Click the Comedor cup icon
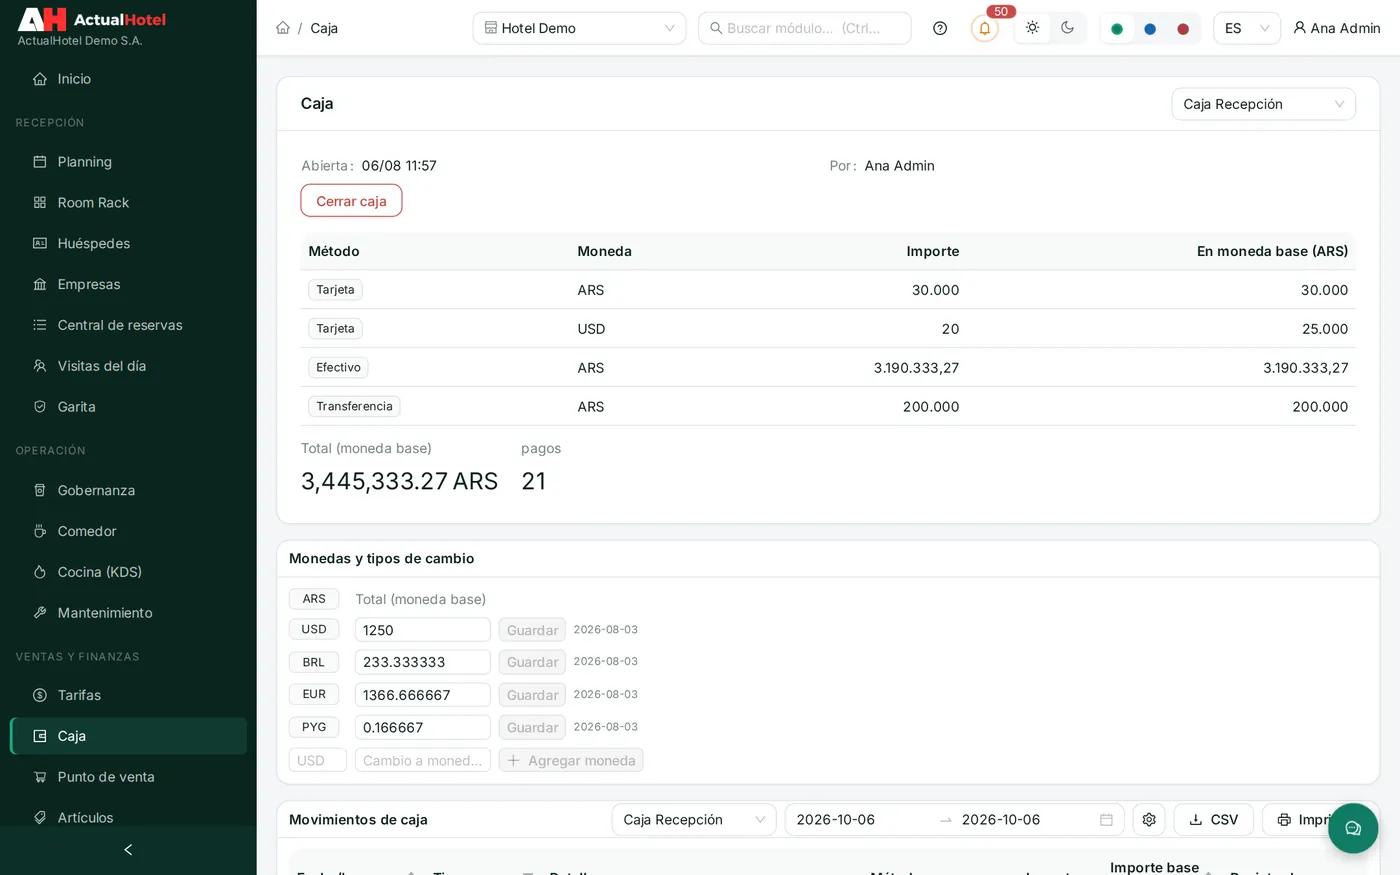Viewport: 1400px width, 875px height. click(40, 531)
